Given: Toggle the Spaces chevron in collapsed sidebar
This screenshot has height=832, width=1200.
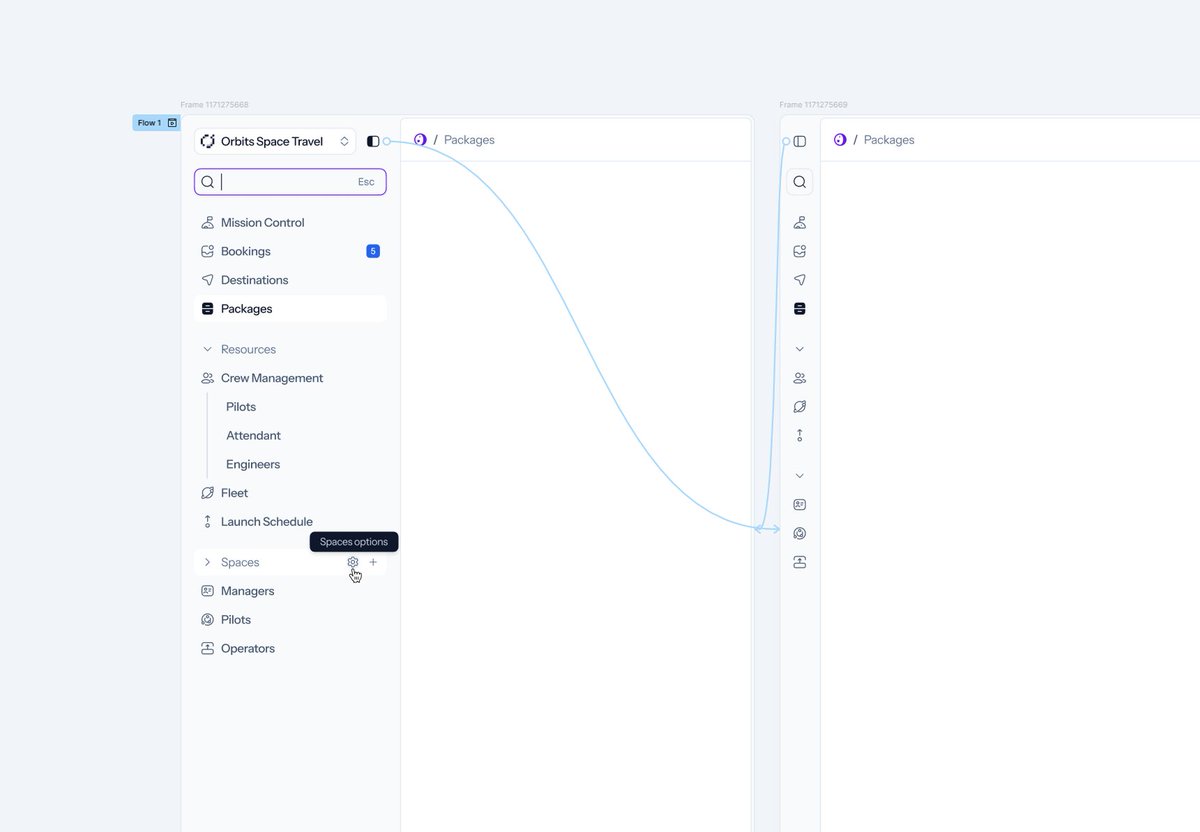Looking at the screenshot, I should [x=799, y=476].
